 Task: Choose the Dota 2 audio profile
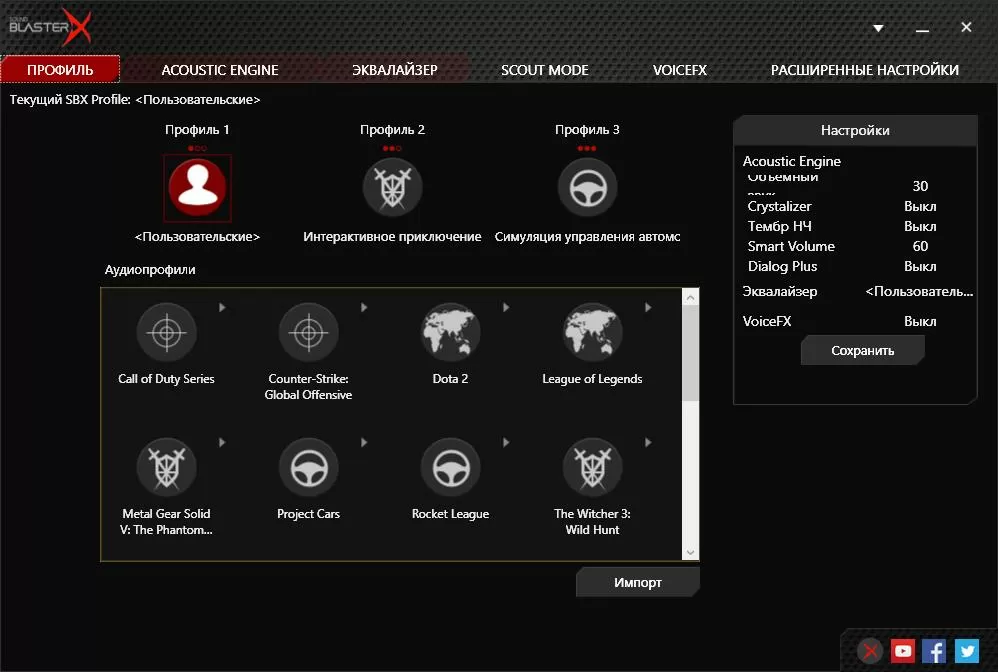450,332
